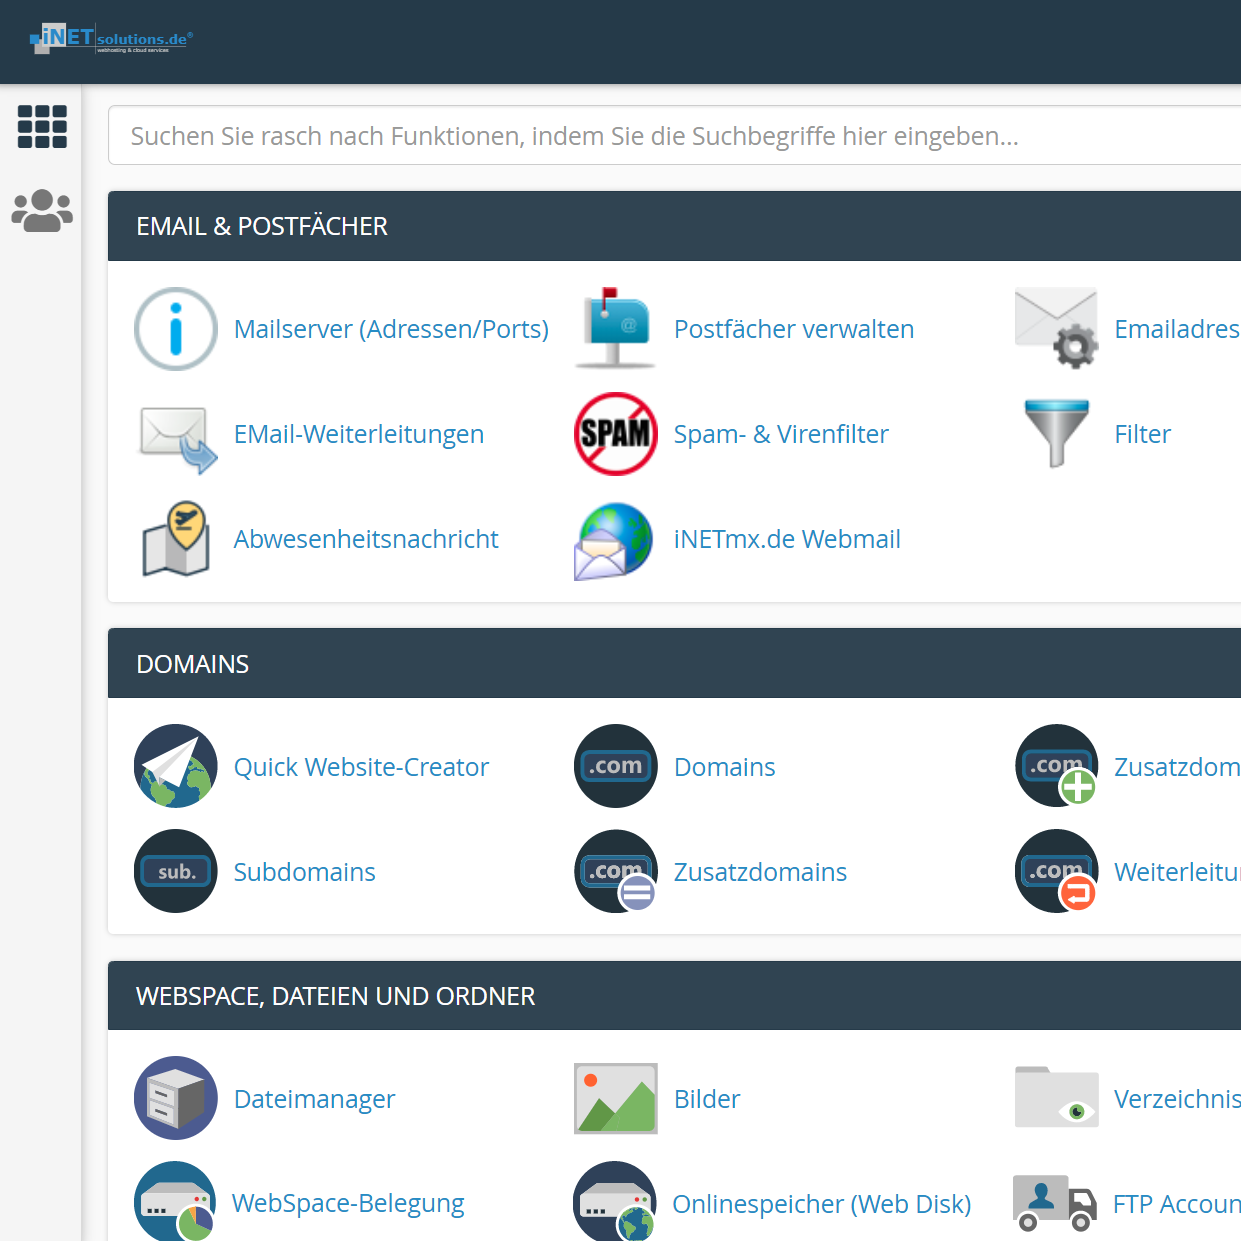Click the Mailserver info icon
The image size is (1241, 1241).
point(176,329)
